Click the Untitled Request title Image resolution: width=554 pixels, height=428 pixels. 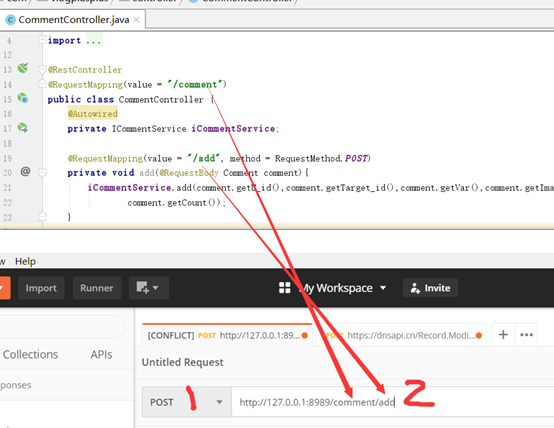pos(182,362)
